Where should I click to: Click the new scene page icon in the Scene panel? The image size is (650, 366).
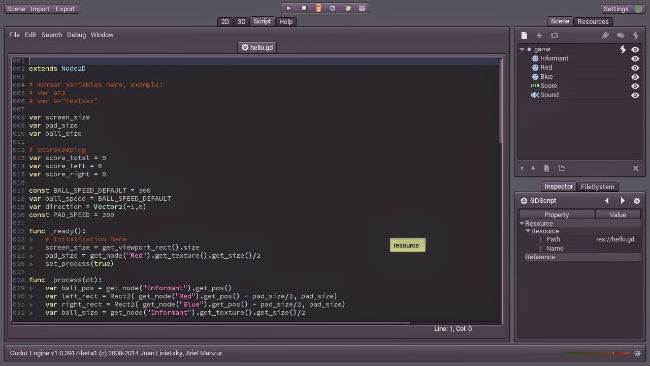[524, 36]
